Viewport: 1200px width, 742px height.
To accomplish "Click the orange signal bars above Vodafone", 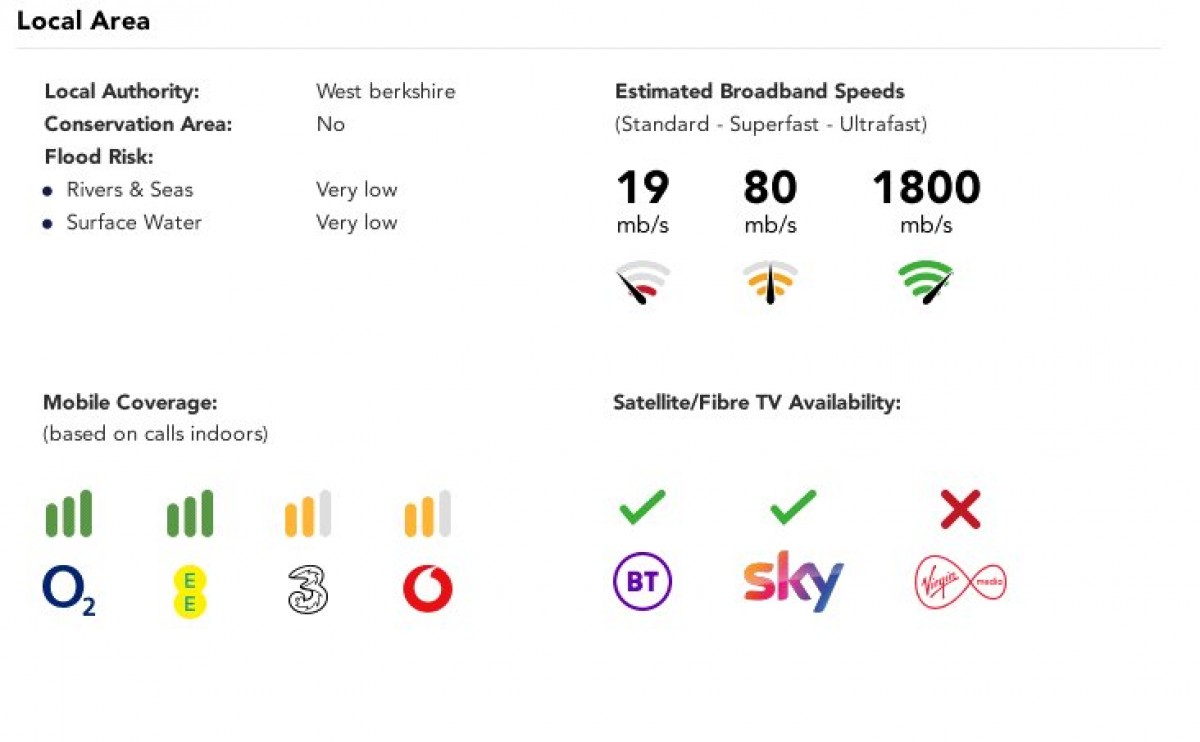I will (x=427, y=514).
